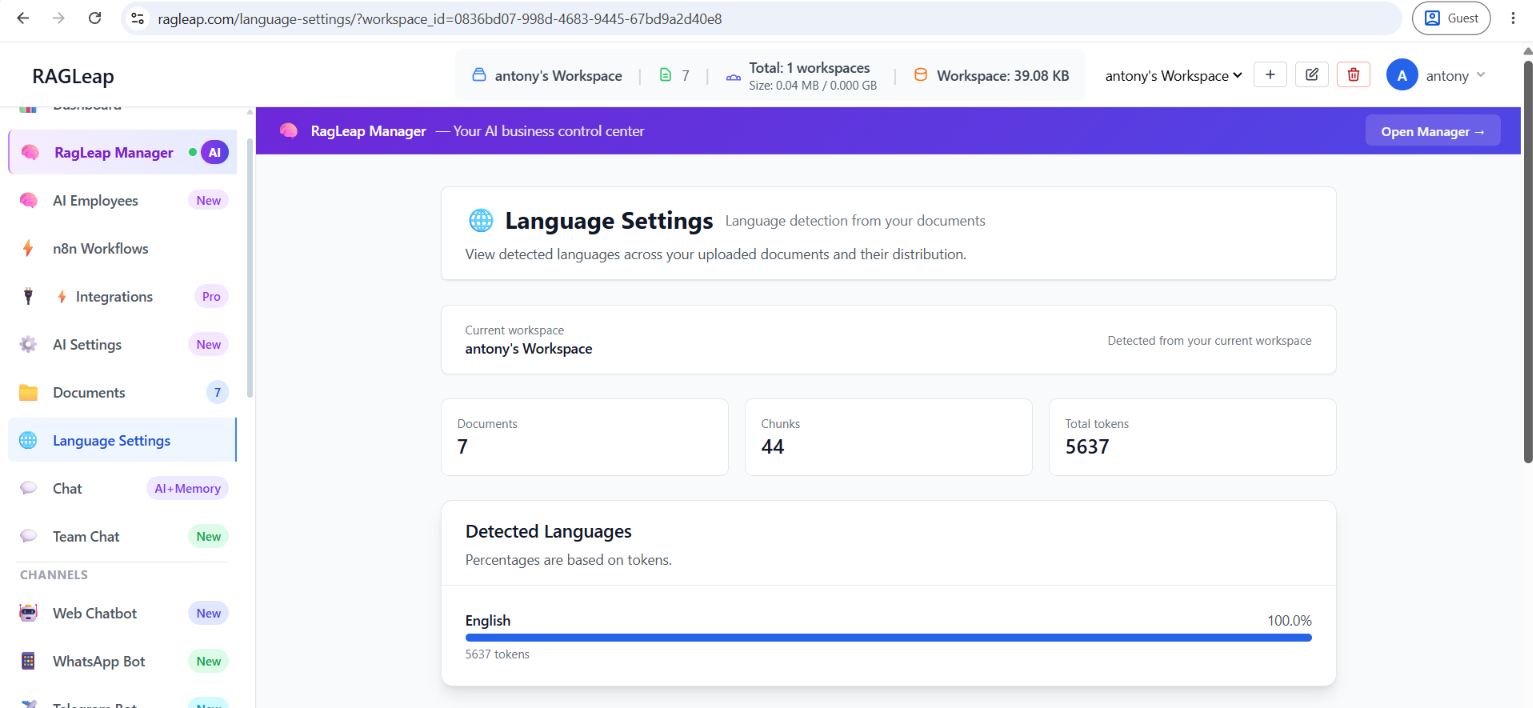1533x708 pixels.
Task: Click the Chunks 44 stat card
Action: 888,437
